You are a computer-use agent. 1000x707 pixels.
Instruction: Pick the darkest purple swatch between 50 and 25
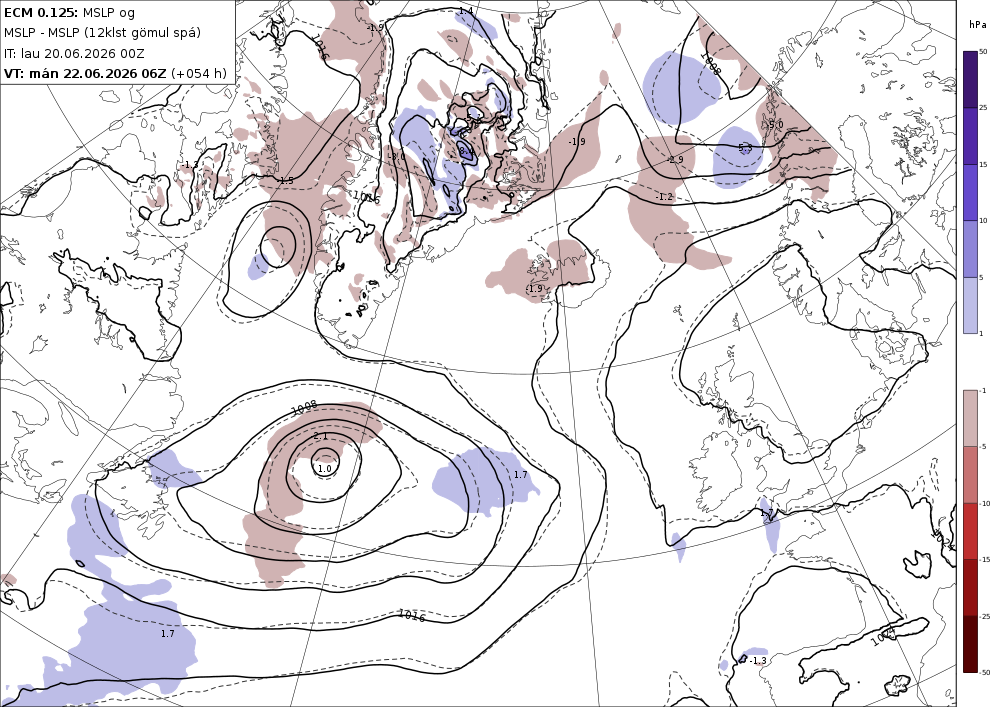(970, 79)
